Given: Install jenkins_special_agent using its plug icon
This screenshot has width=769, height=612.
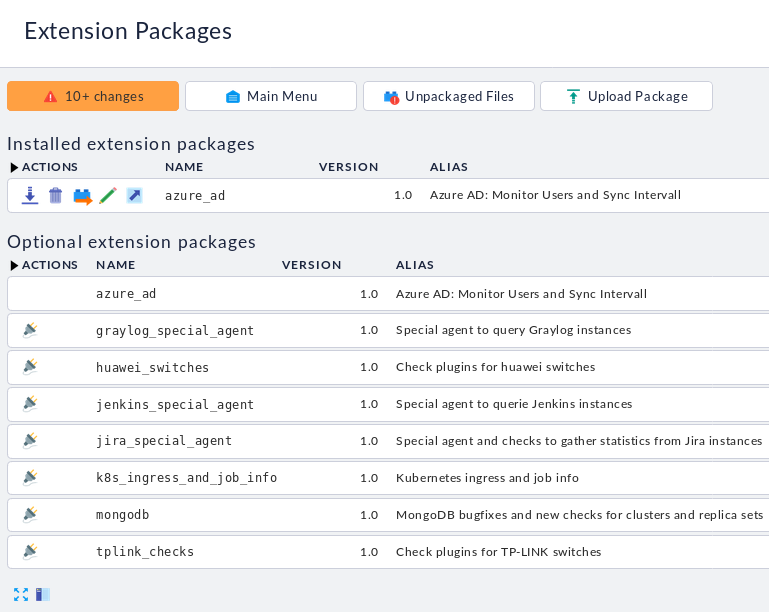Looking at the screenshot, I should [30, 404].
